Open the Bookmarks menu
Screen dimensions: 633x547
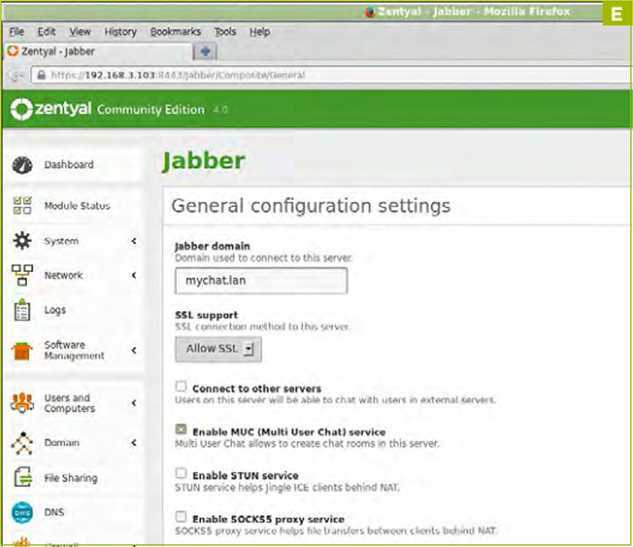175,31
